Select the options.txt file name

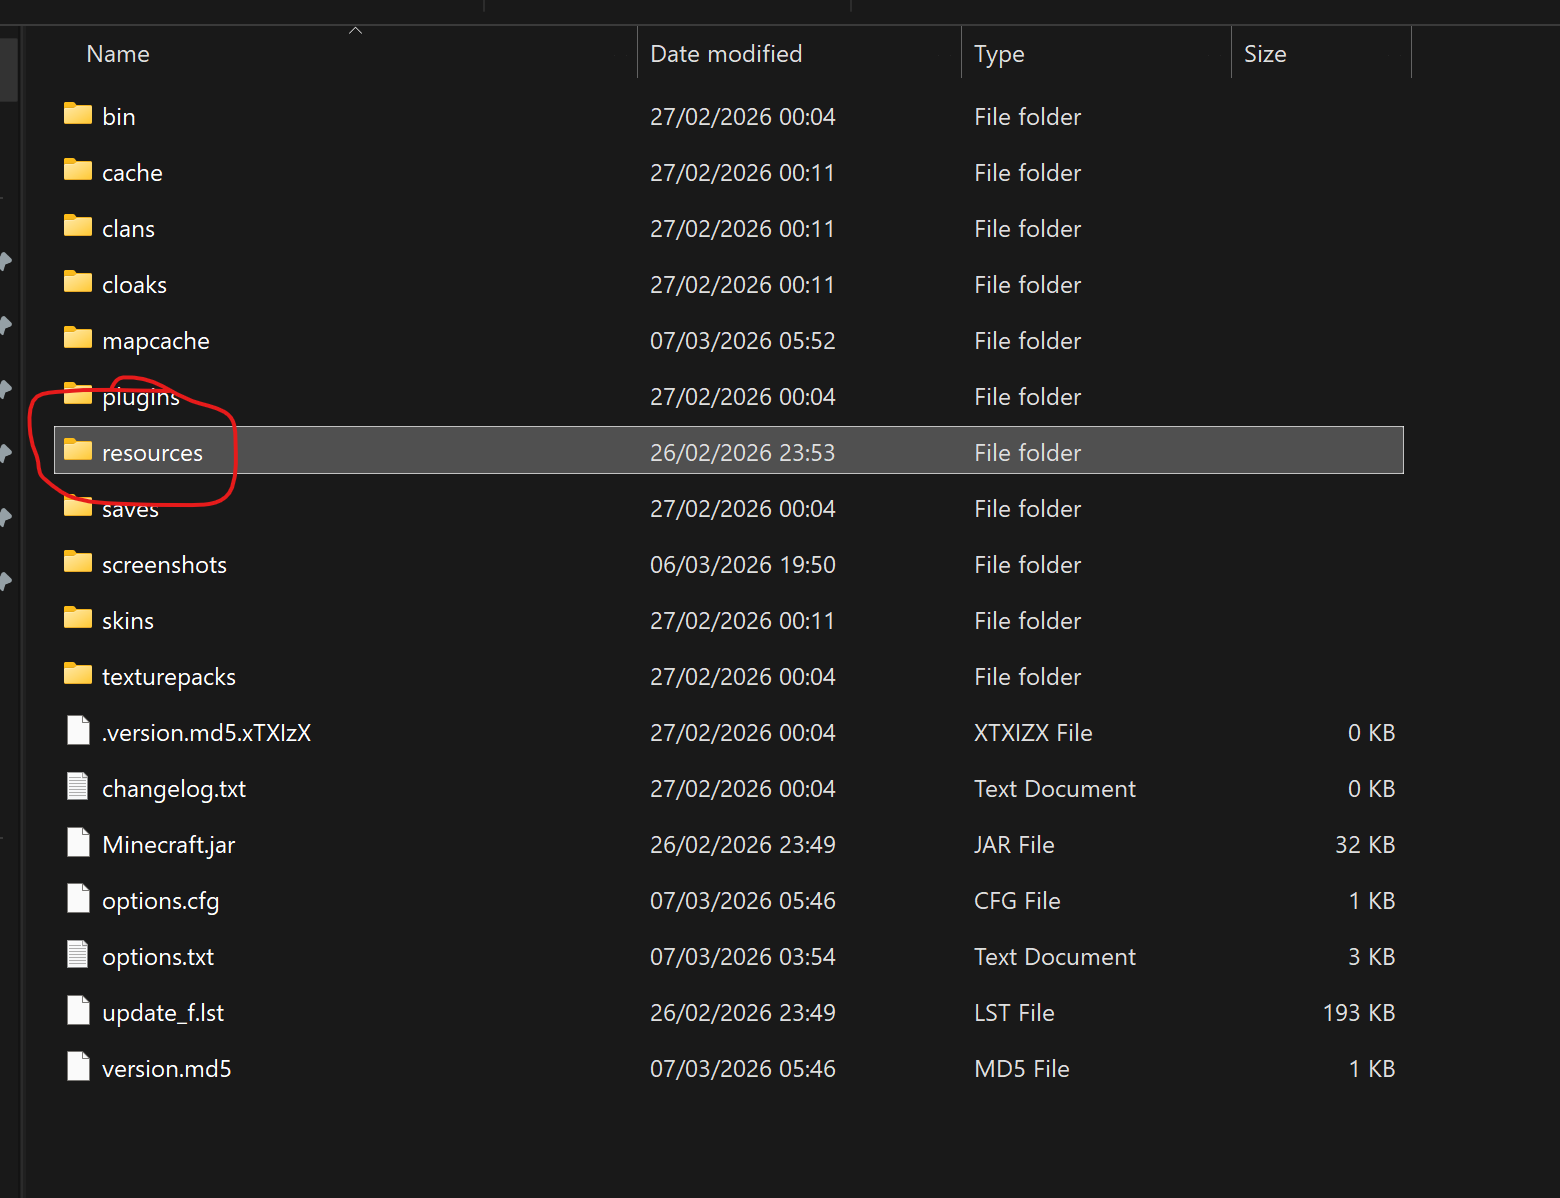(x=158, y=957)
